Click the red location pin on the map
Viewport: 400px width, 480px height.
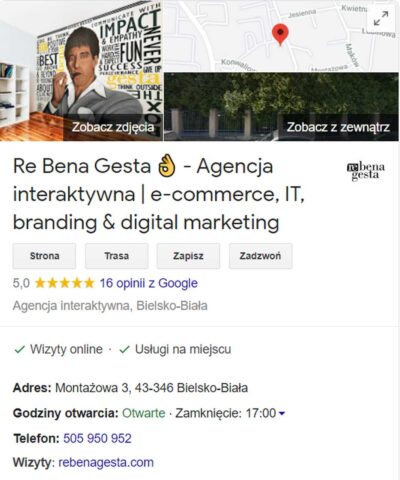280,35
